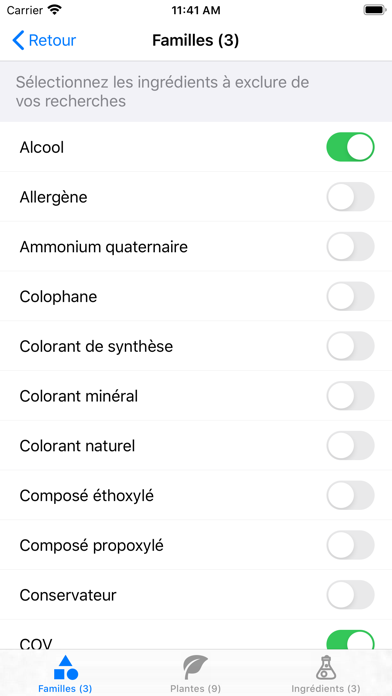
Task: Enable the Allergène toggle
Action: coord(351,197)
